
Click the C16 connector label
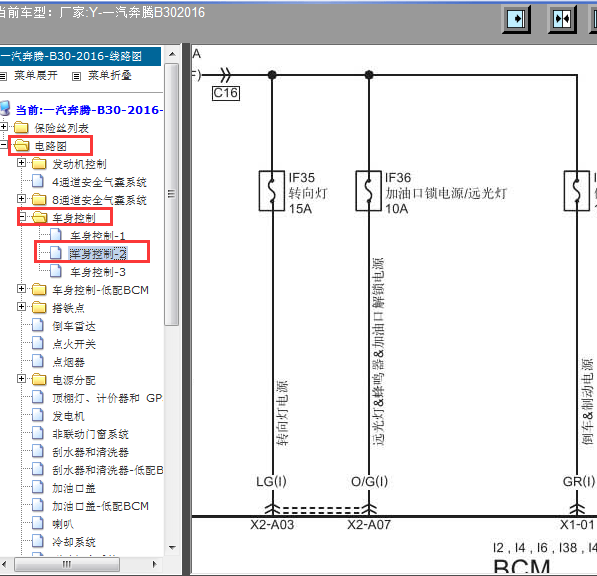coord(226,93)
